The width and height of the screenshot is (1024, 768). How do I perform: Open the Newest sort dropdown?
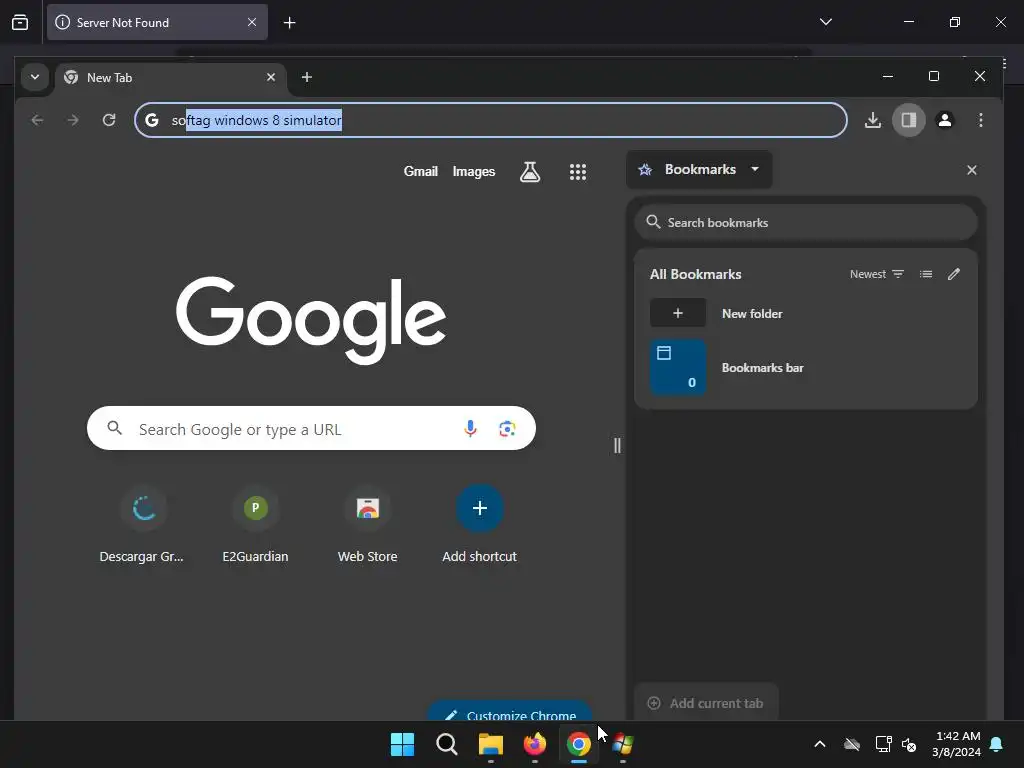click(x=876, y=274)
